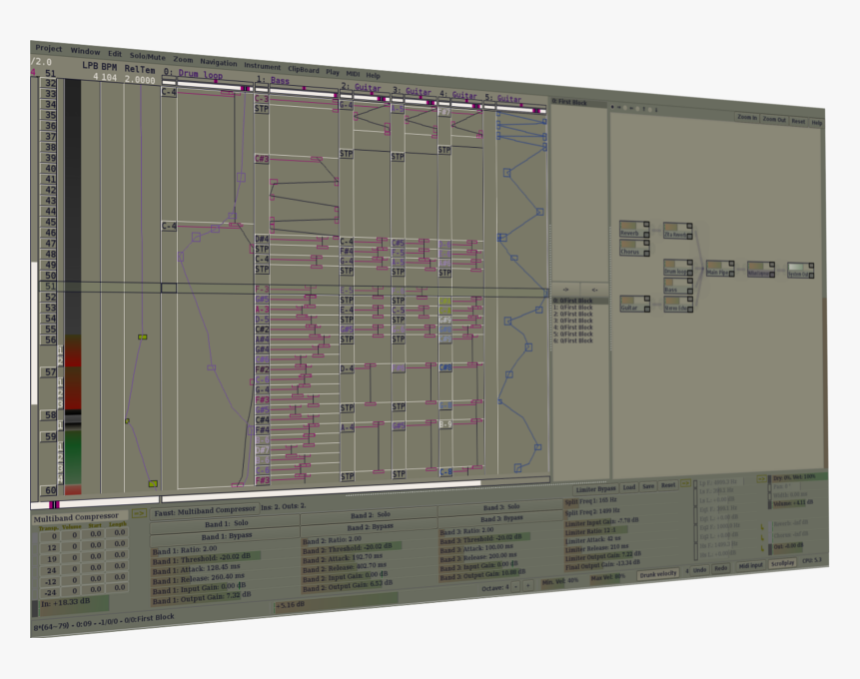
Task: Select the Stereo Enhancer node below Bass
Action: tap(678, 304)
